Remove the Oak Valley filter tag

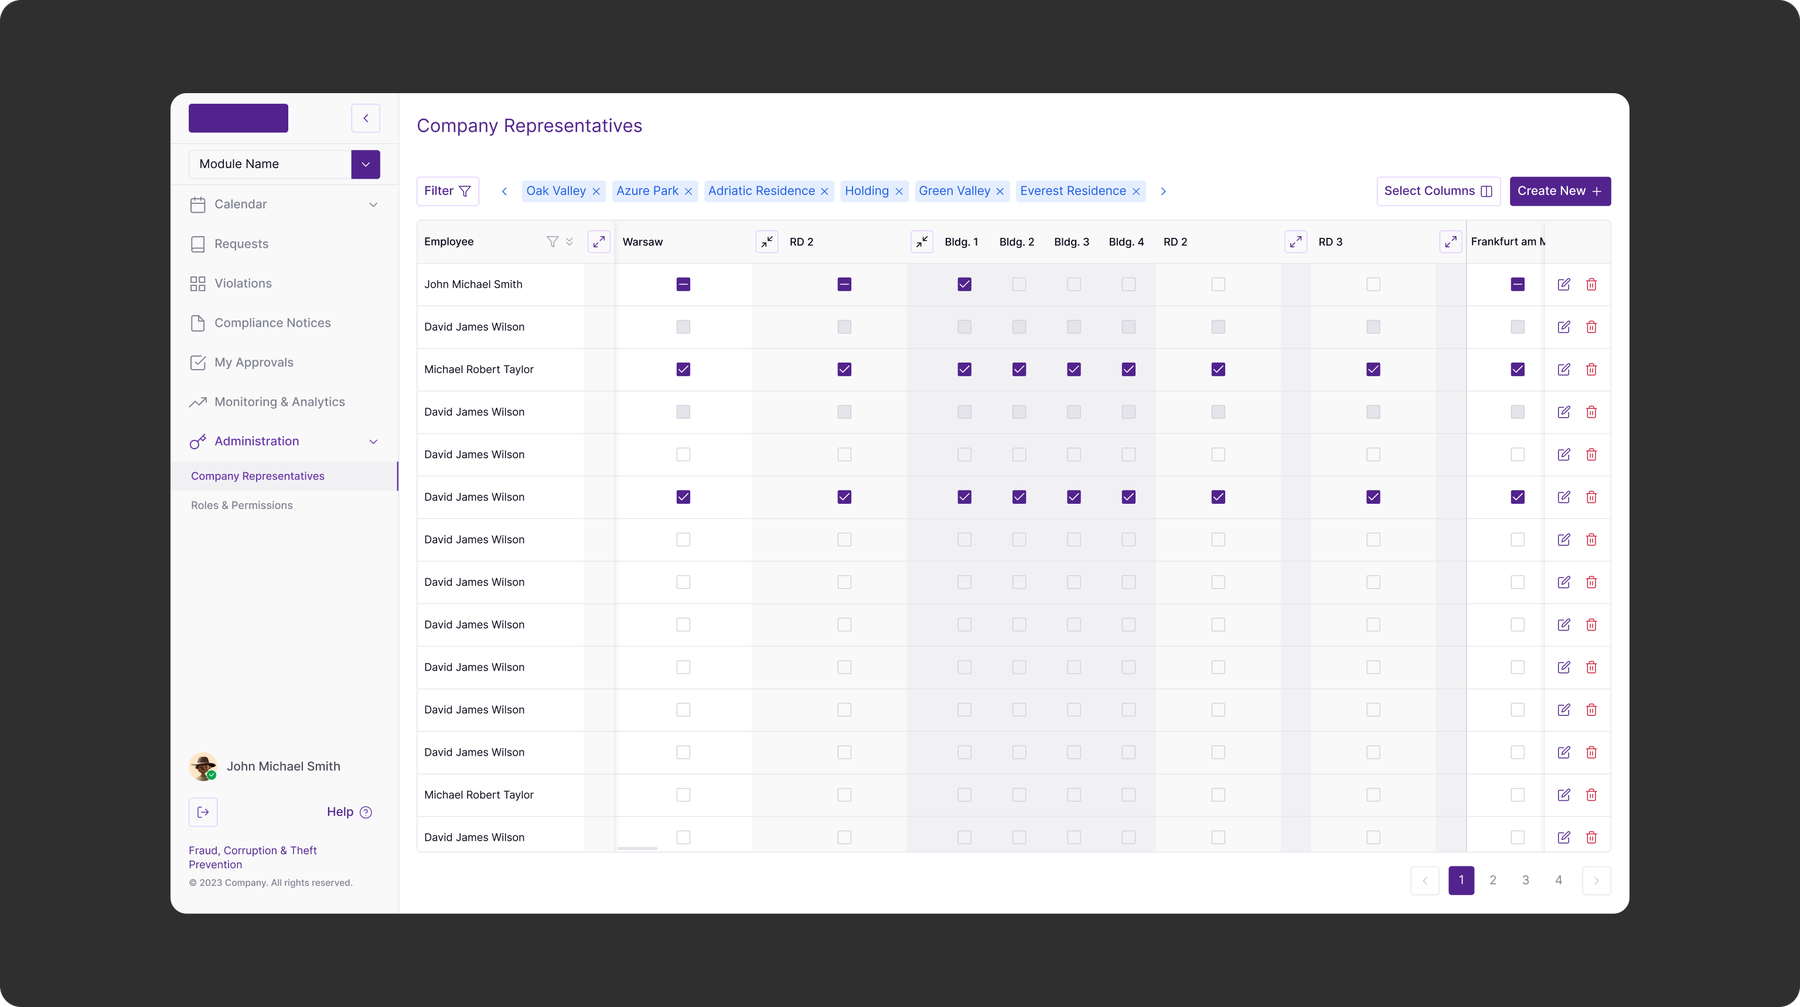click(596, 191)
